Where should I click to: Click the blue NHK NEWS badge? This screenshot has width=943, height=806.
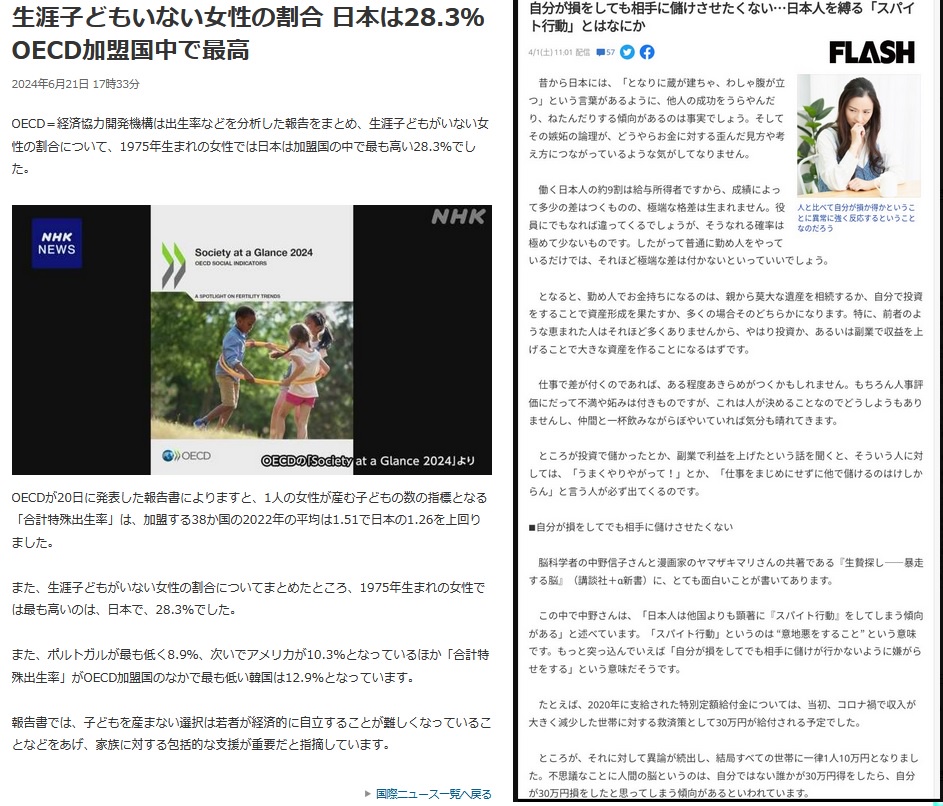click(57, 243)
